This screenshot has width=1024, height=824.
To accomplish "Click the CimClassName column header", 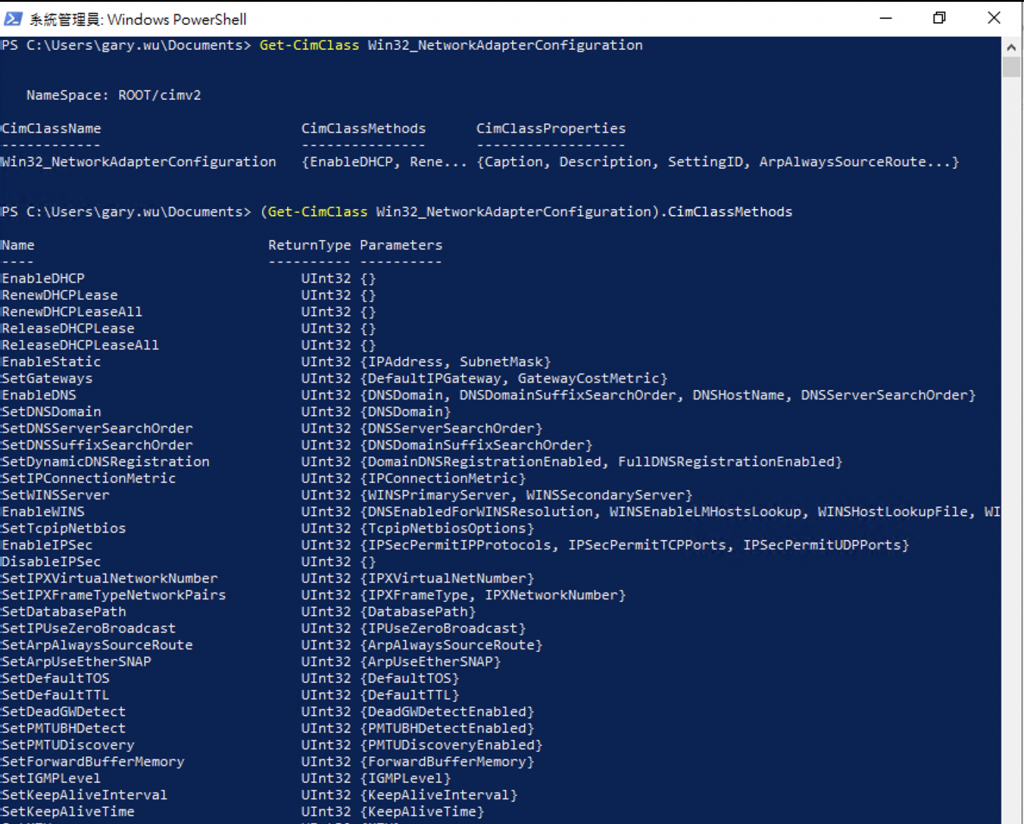I will point(51,129).
